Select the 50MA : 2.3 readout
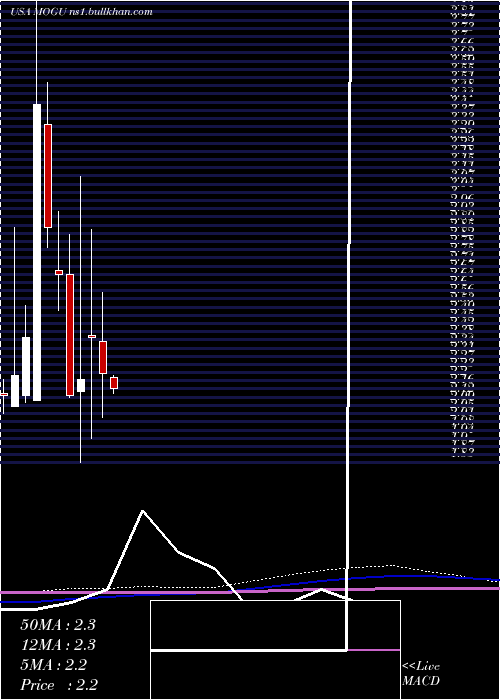 point(58,625)
